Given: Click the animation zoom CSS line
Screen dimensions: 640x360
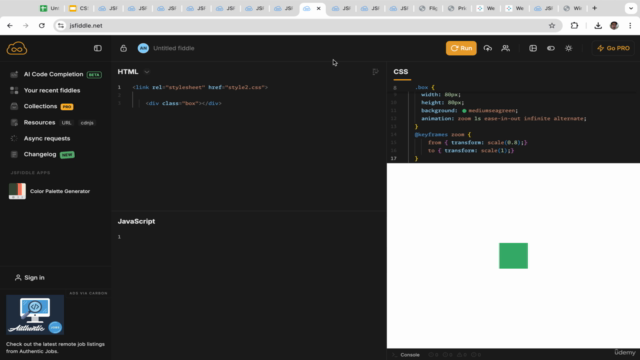Looking at the screenshot, I should click(x=504, y=118).
